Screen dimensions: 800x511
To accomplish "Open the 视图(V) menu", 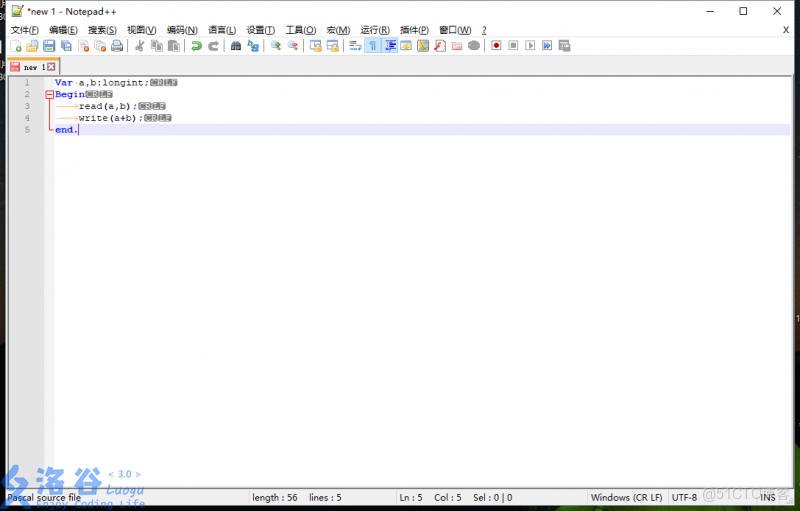I will pyautogui.click(x=141, y=30).
